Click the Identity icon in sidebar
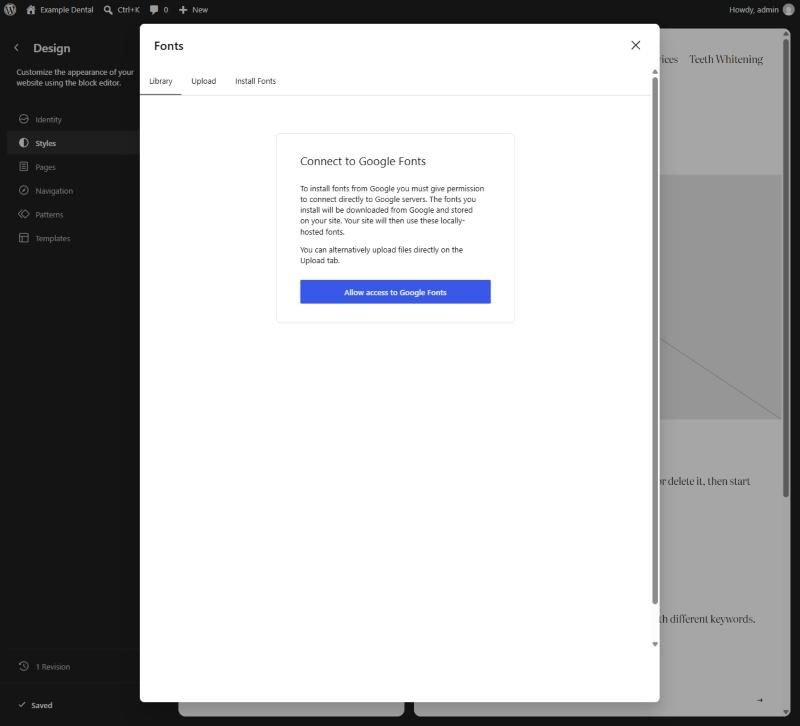The width and height of the screenshot is (800, 726). [x=23, y=119]
